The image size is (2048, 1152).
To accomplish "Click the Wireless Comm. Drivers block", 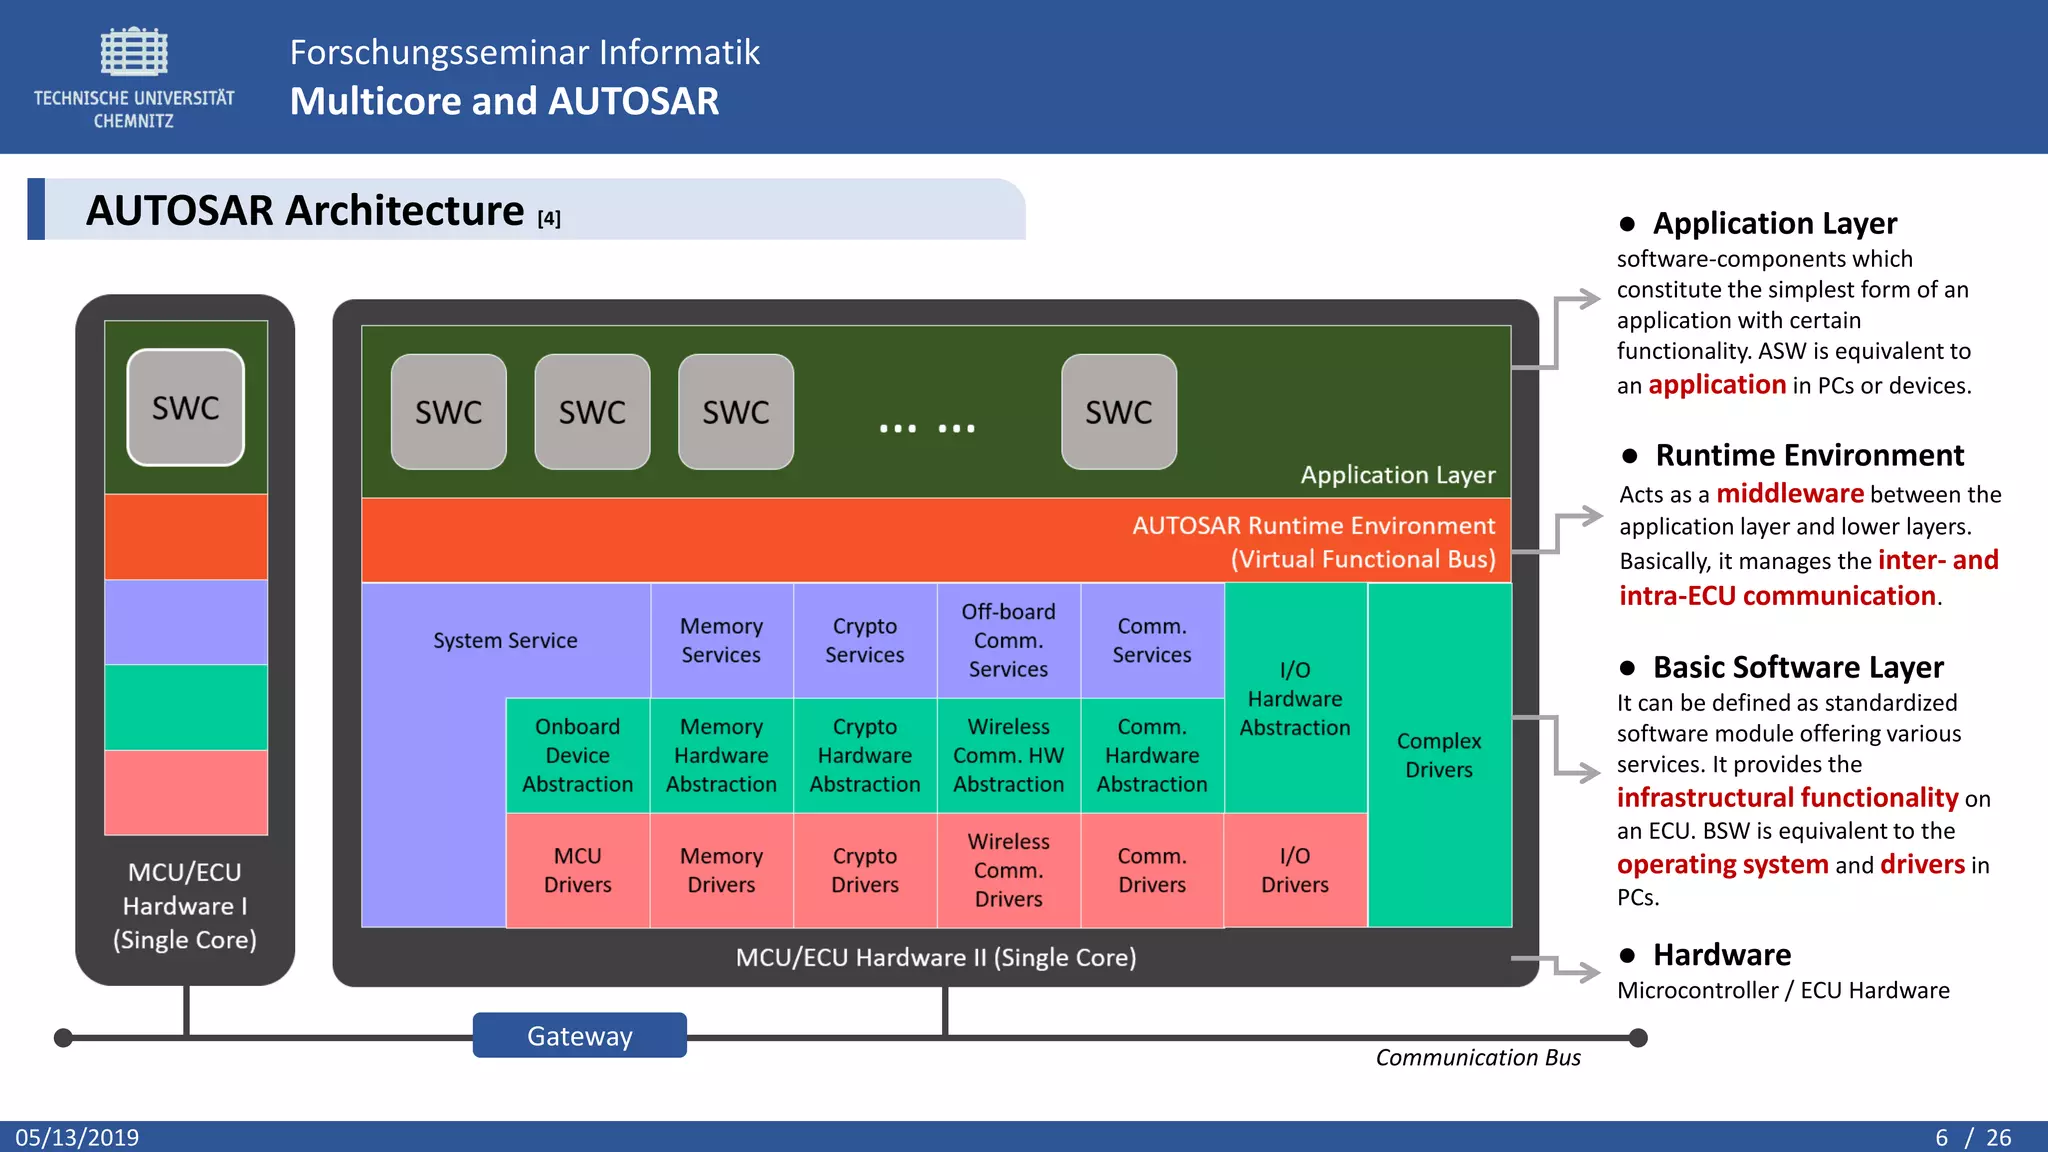I will coord(1008,870).
